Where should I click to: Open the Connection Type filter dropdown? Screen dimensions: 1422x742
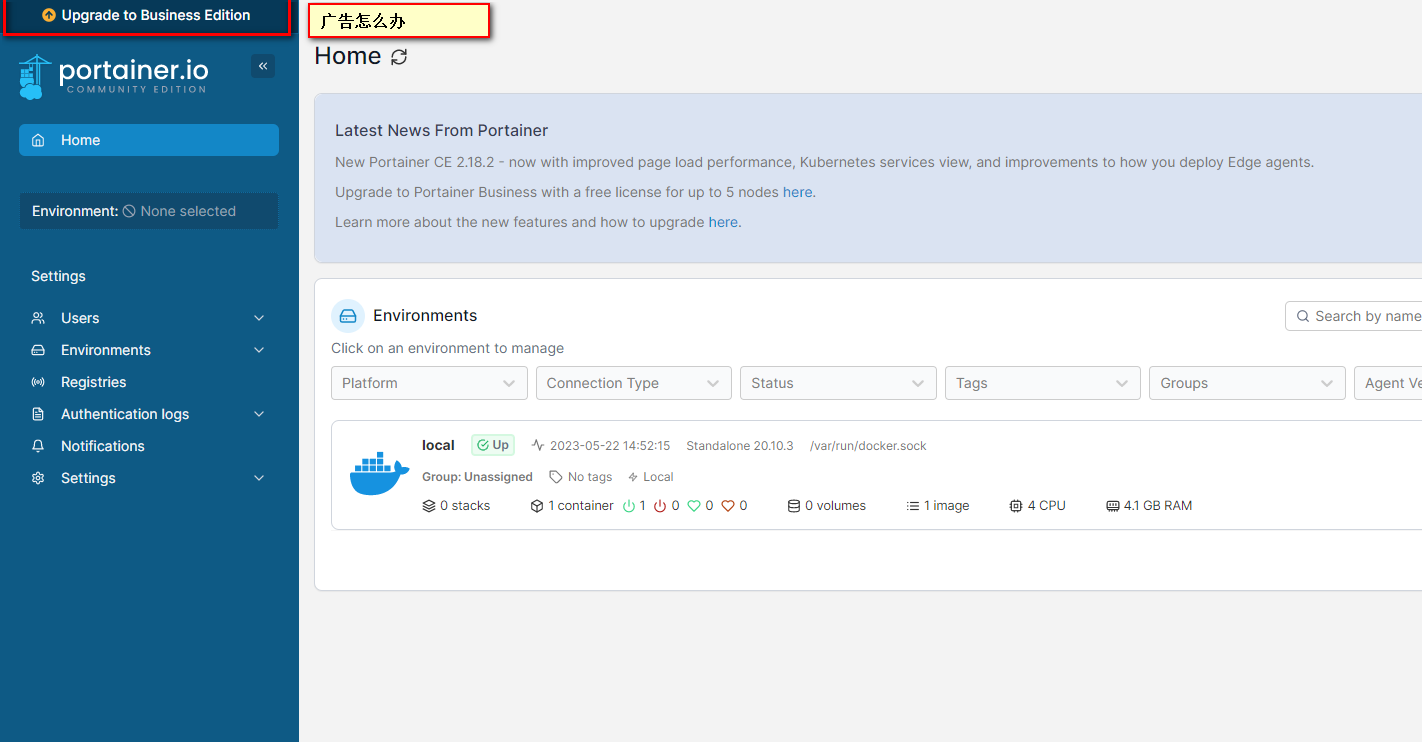coord(633,383)
